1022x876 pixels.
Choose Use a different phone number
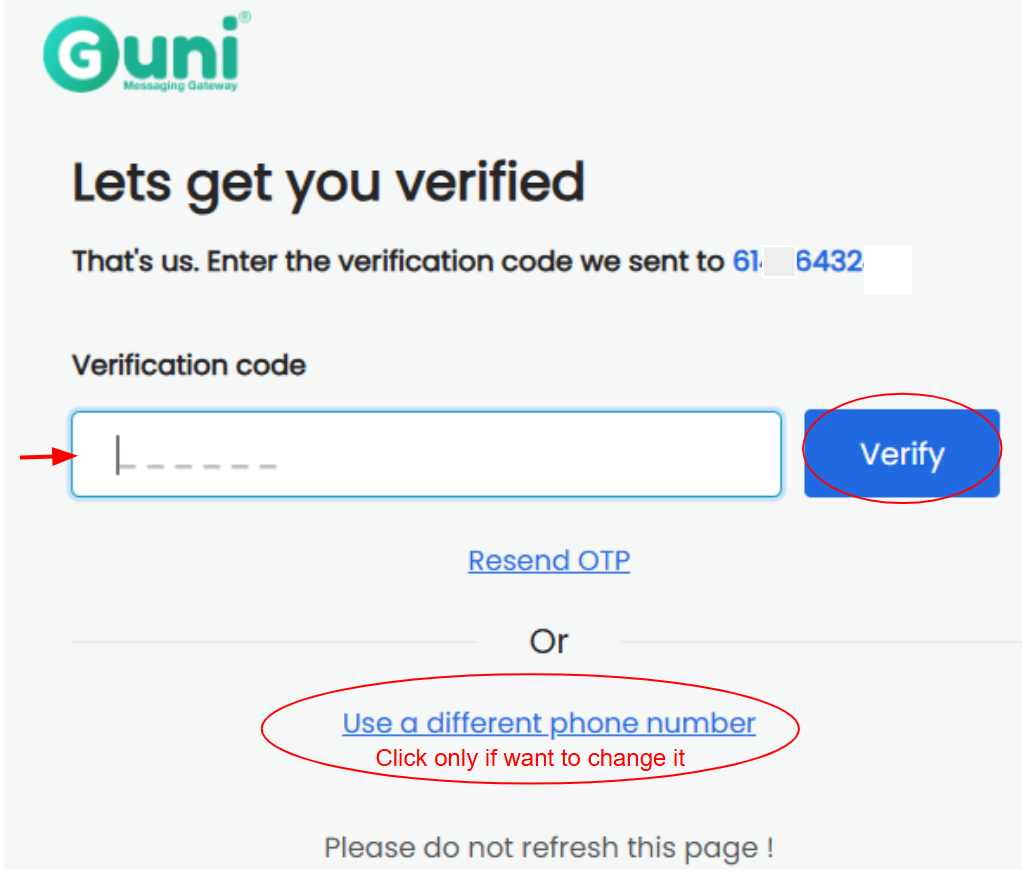pyautogui.click(x=549, y=723)
